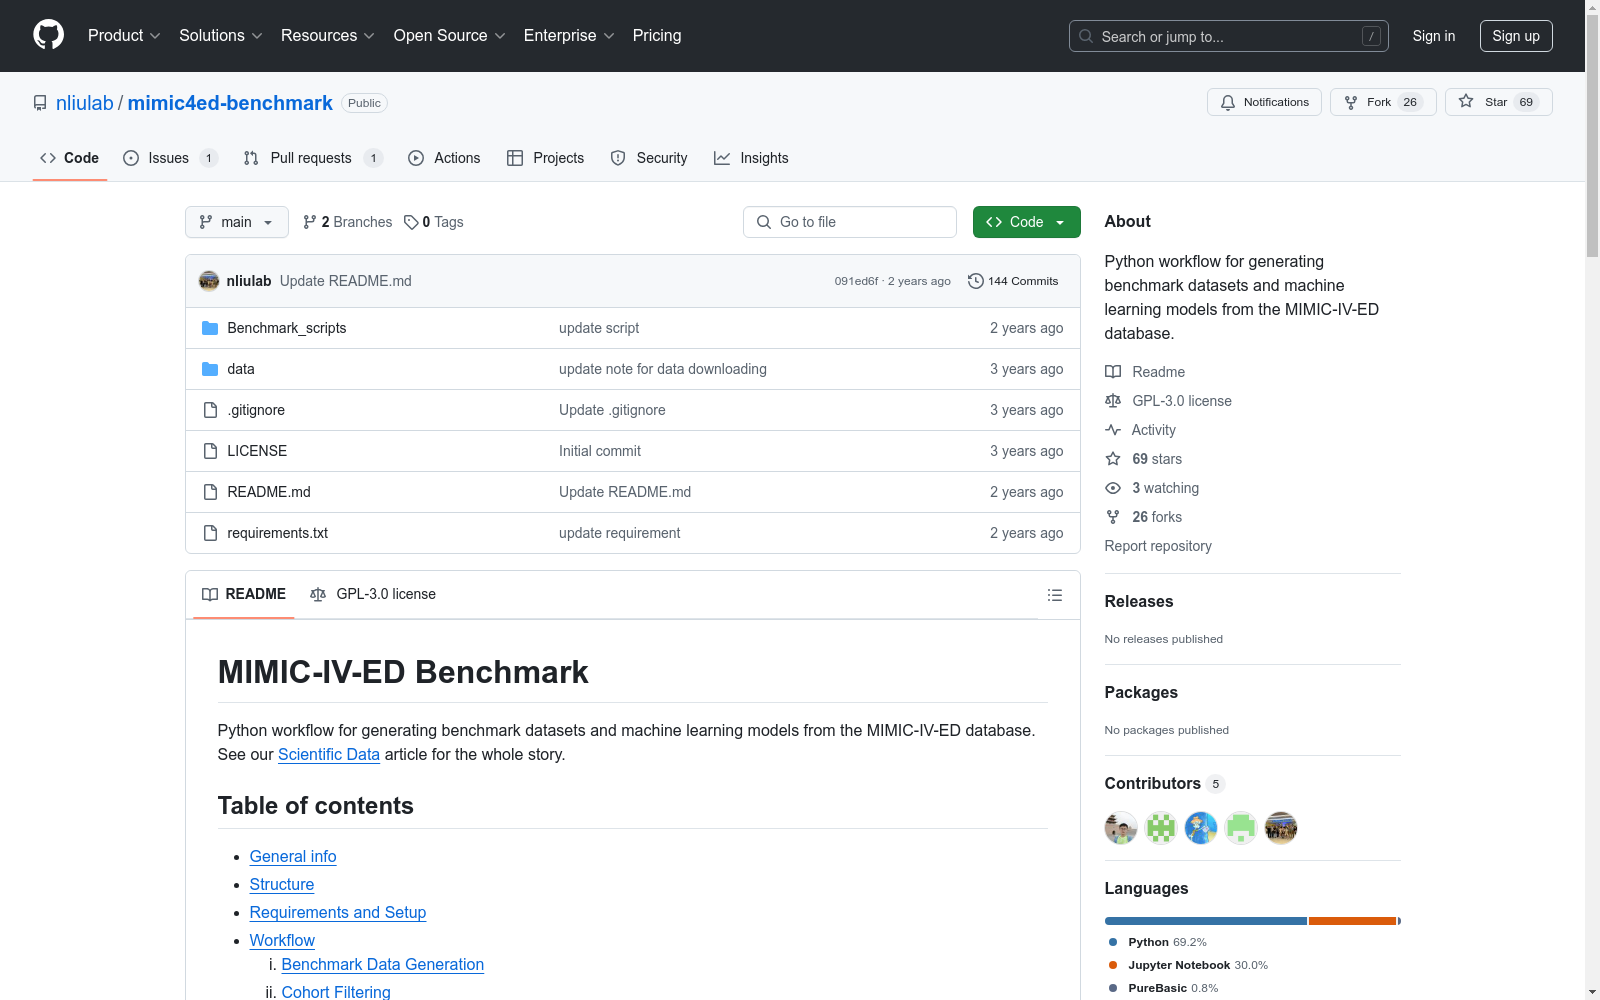Open the Benchmark_scripts folder
Screen dimensions: 1600x1000
tap(286, 328)
